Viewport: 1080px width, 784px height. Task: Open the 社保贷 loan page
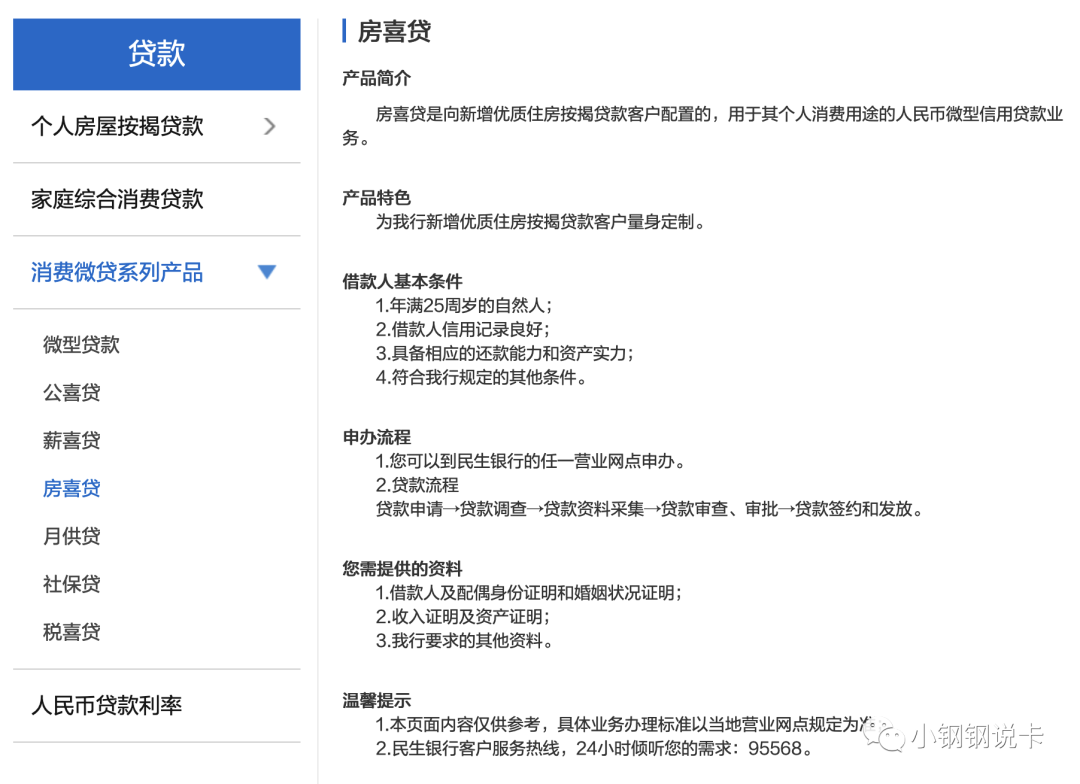tap(72, 584)
